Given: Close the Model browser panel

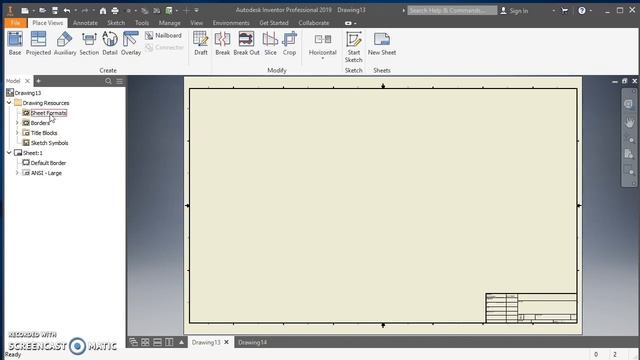Looking at the screenshot, I should click(27, 81).
